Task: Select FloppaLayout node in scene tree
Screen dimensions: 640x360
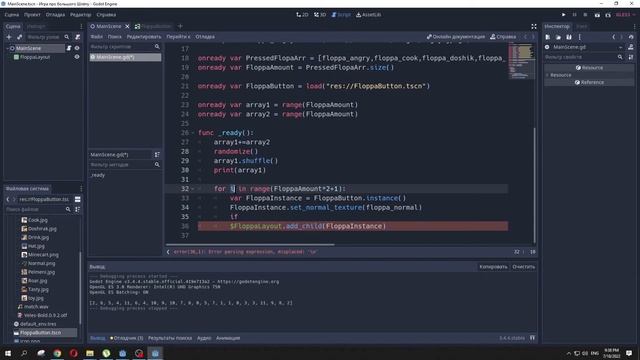Action: (35, 57)
